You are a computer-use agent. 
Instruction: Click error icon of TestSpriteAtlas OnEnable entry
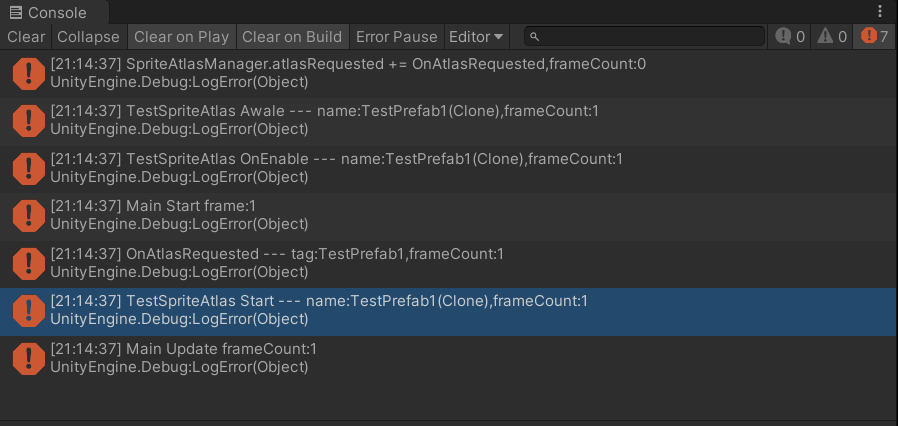click(x=27, y=168)
